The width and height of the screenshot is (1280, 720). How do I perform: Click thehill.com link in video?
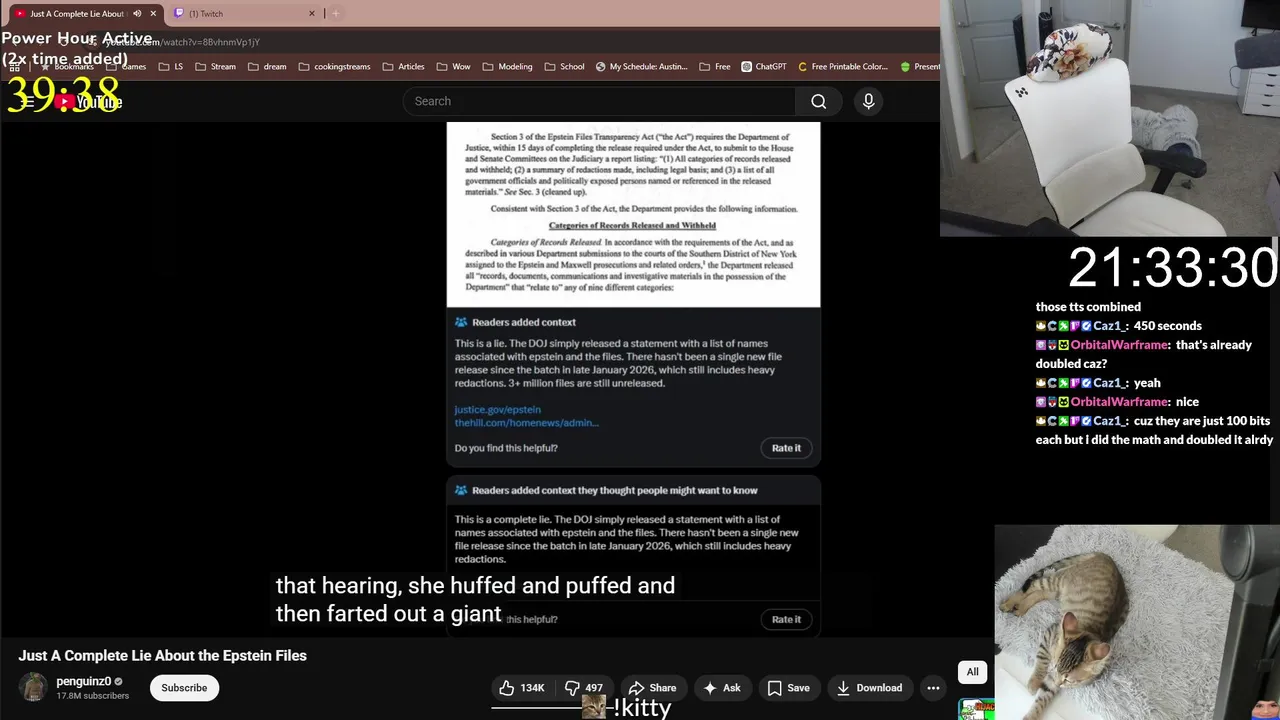526,423
